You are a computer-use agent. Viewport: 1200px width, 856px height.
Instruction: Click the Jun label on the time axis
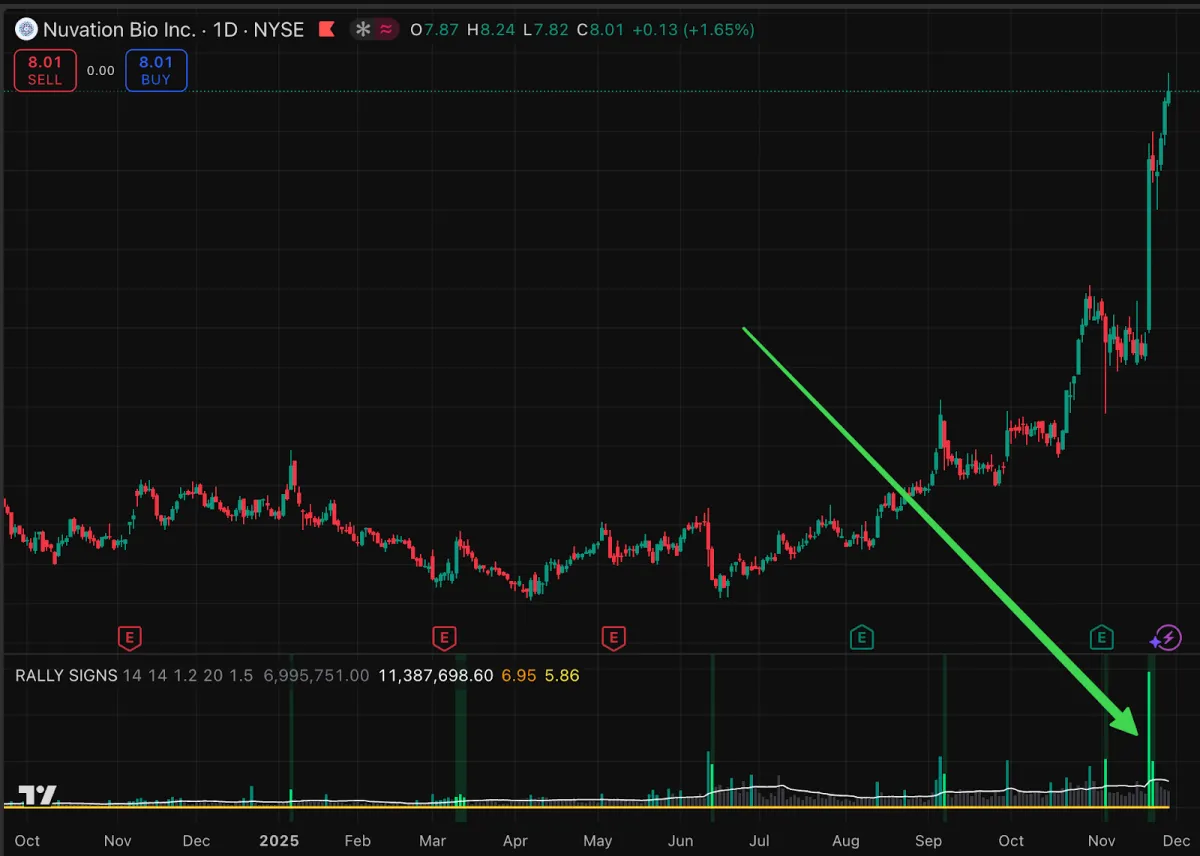point(680,840)
